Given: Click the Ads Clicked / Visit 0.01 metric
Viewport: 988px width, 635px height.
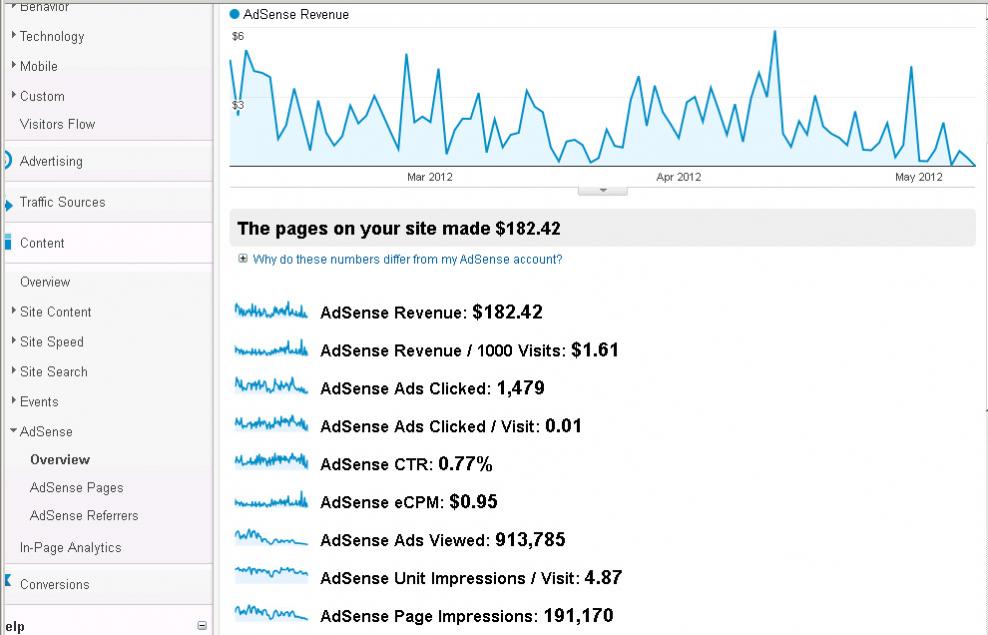Looking at the screenshot, I should click(x=451, y=426).
